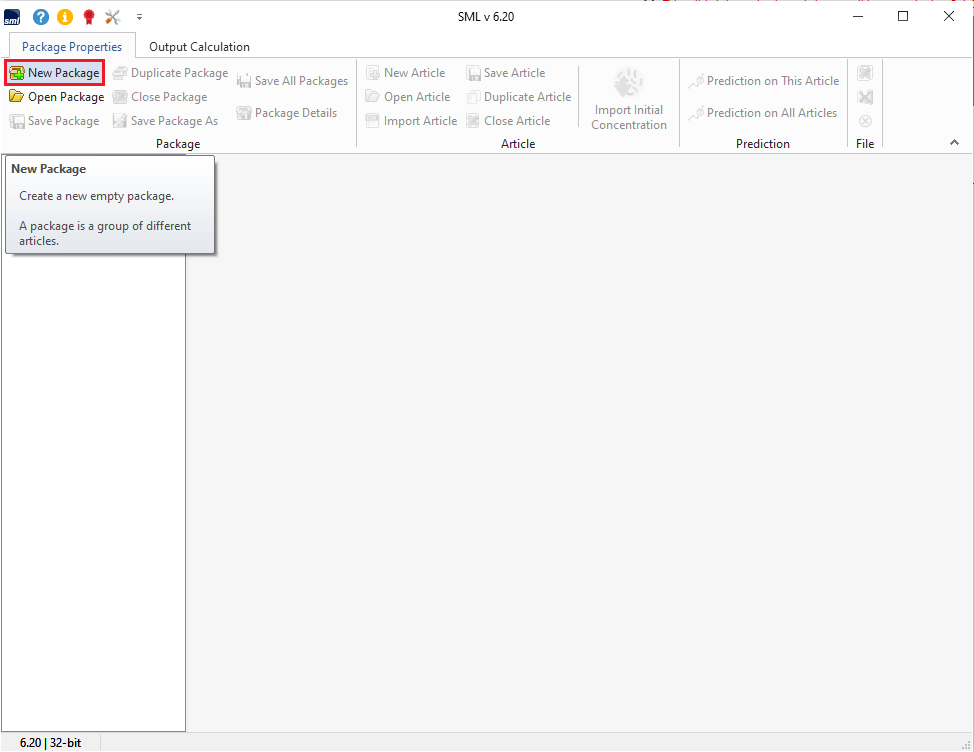
Task: Click the Save All Packages icon
Action: 244,81
